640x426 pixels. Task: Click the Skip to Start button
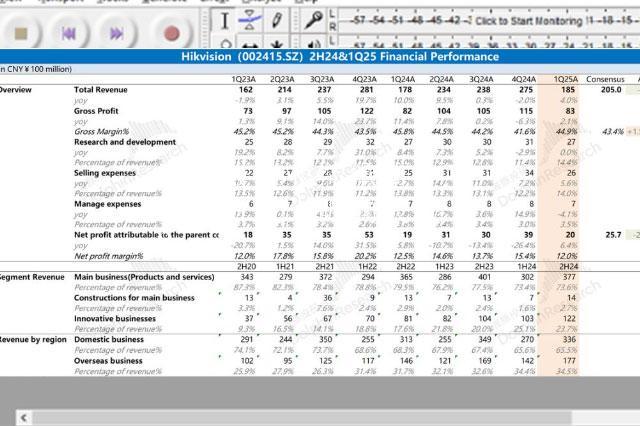[x=69, y=33]
